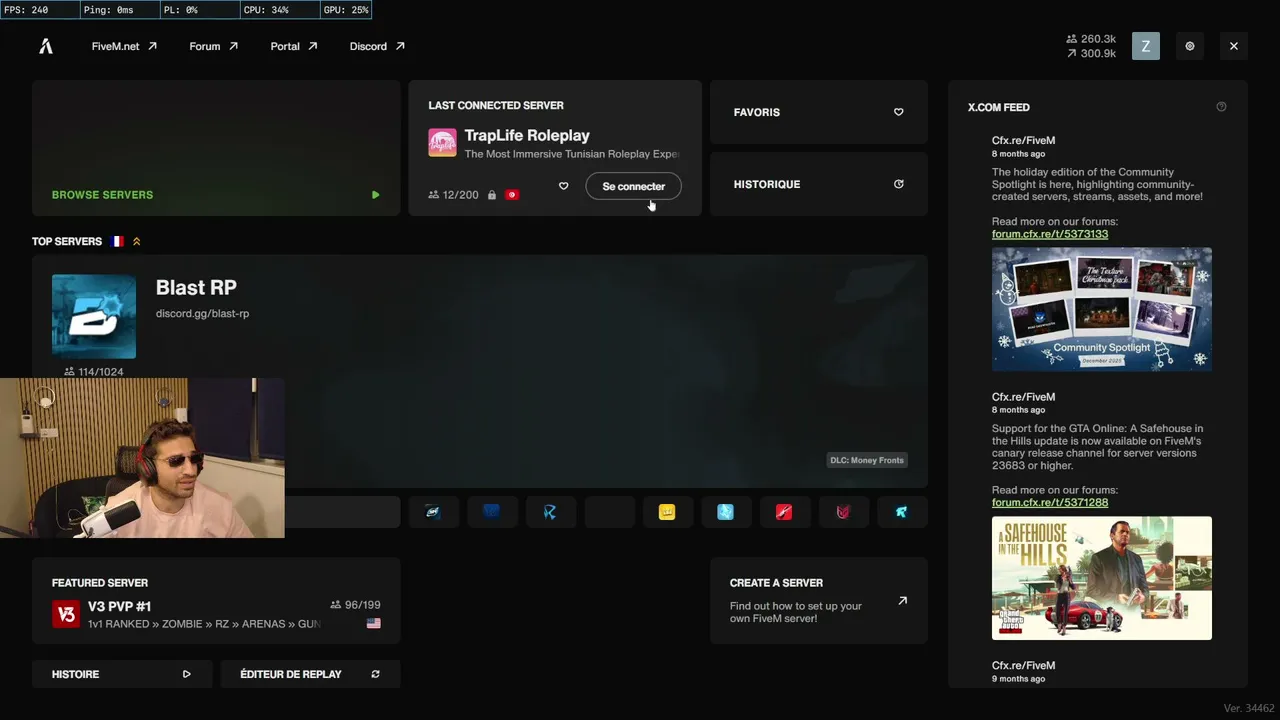Click the Ver. 34462 version label
Screen dimensions: 1280x720
click(x=1249, y=708)
